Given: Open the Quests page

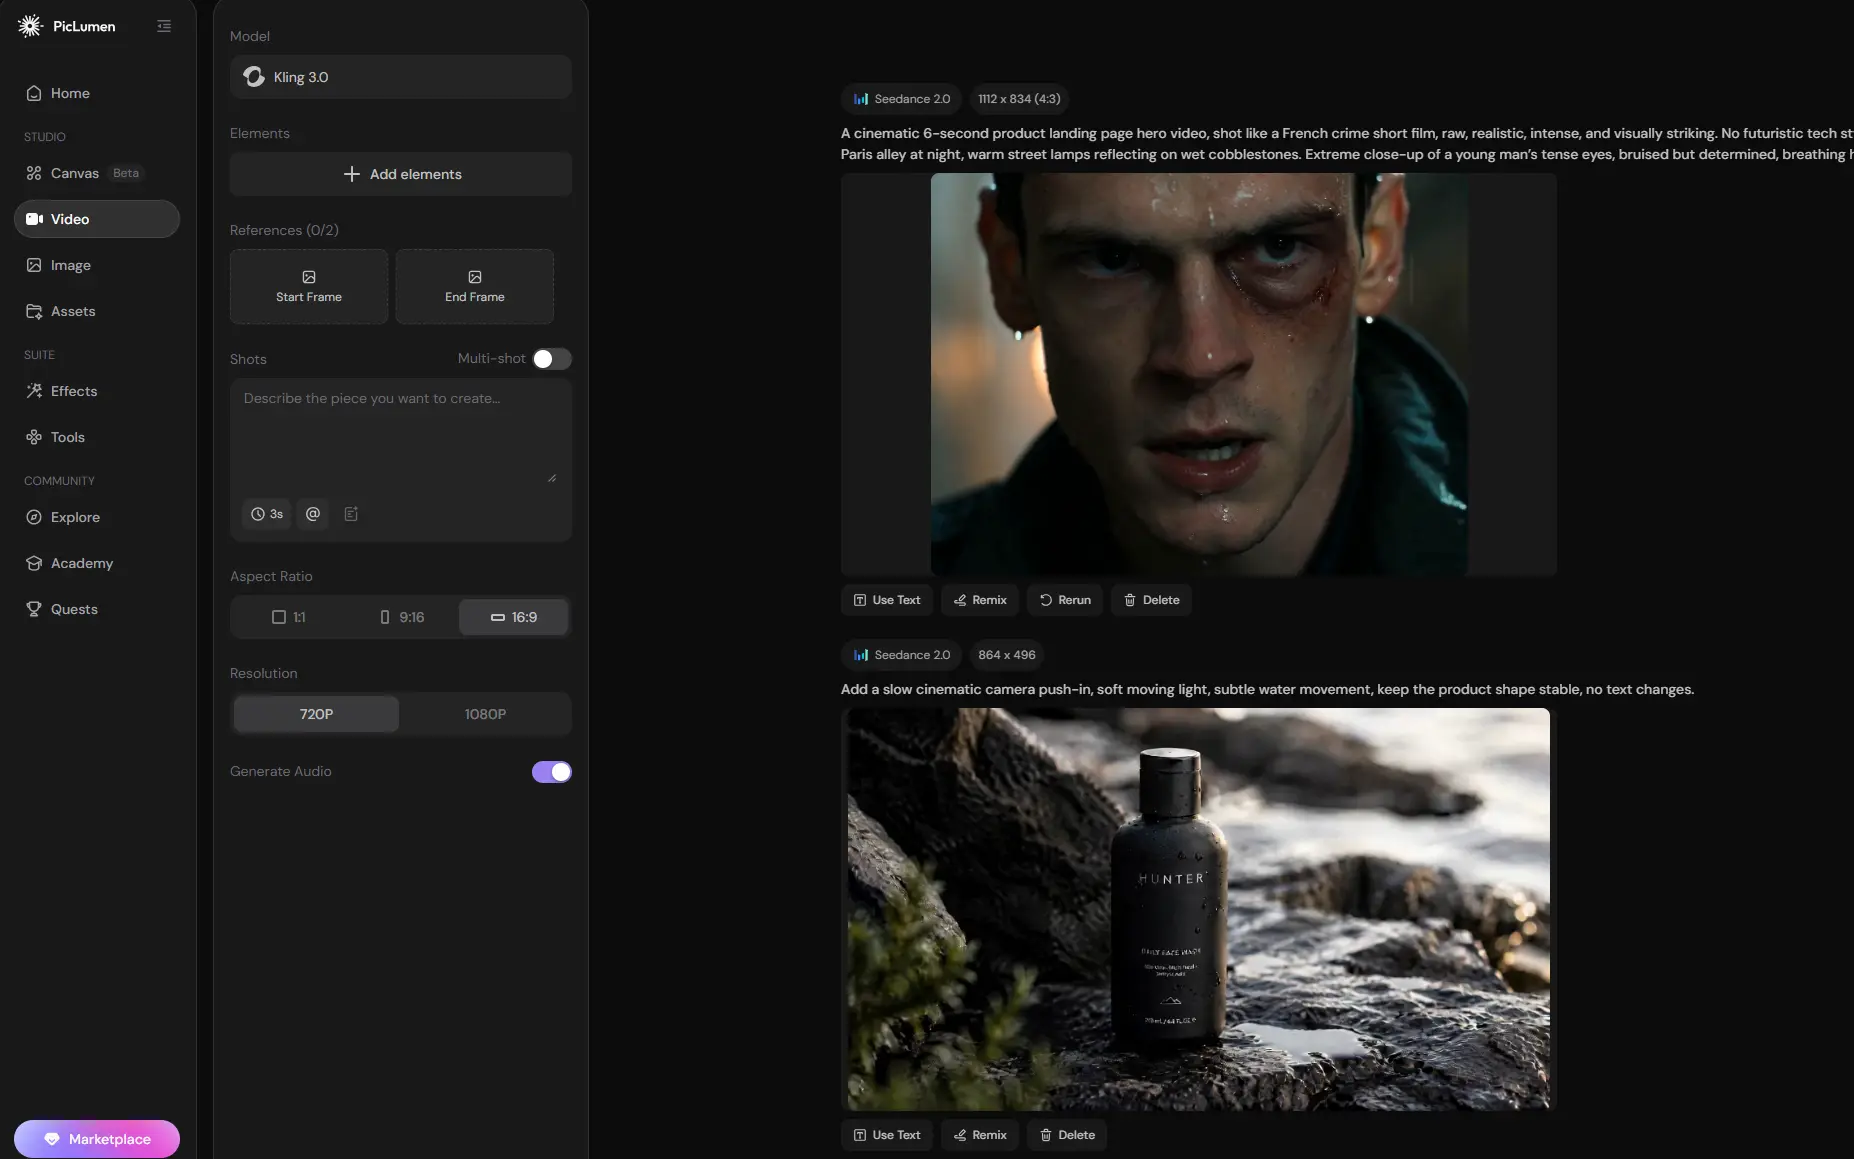Looking at the screenshot, I should click(x=97, y=609).
